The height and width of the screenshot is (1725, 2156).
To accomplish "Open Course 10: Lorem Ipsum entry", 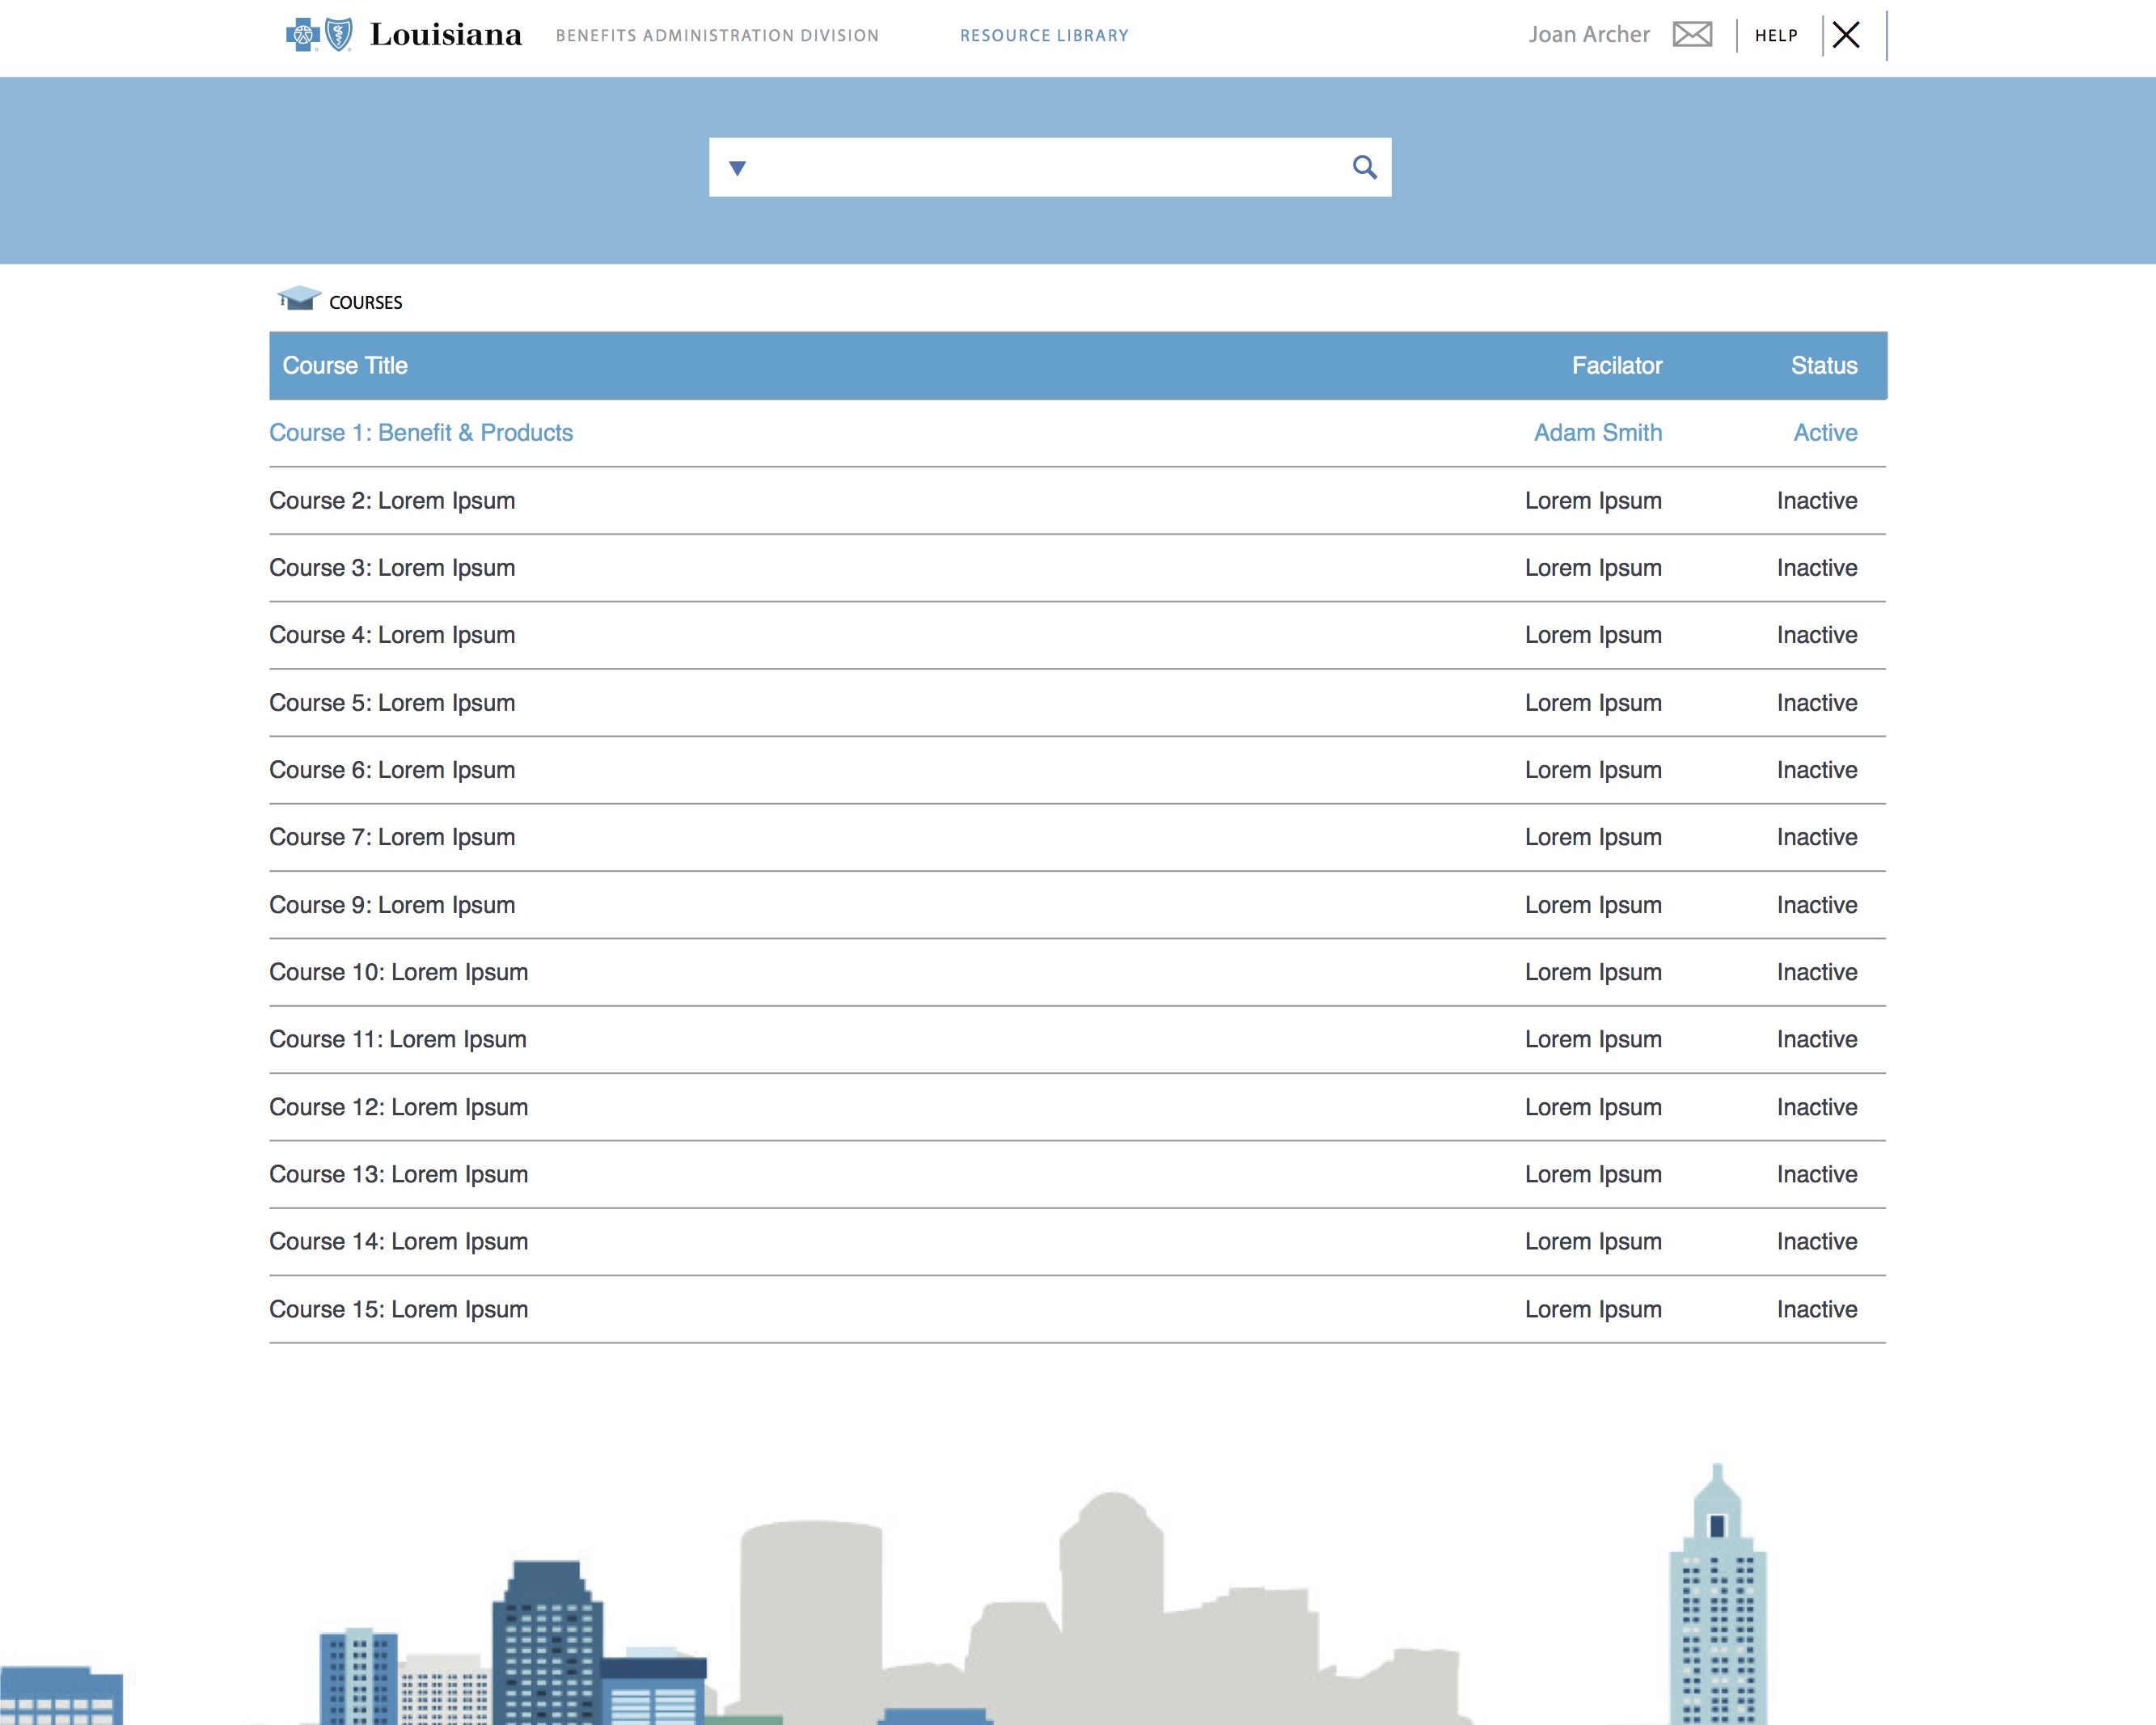I will point(398,972).
